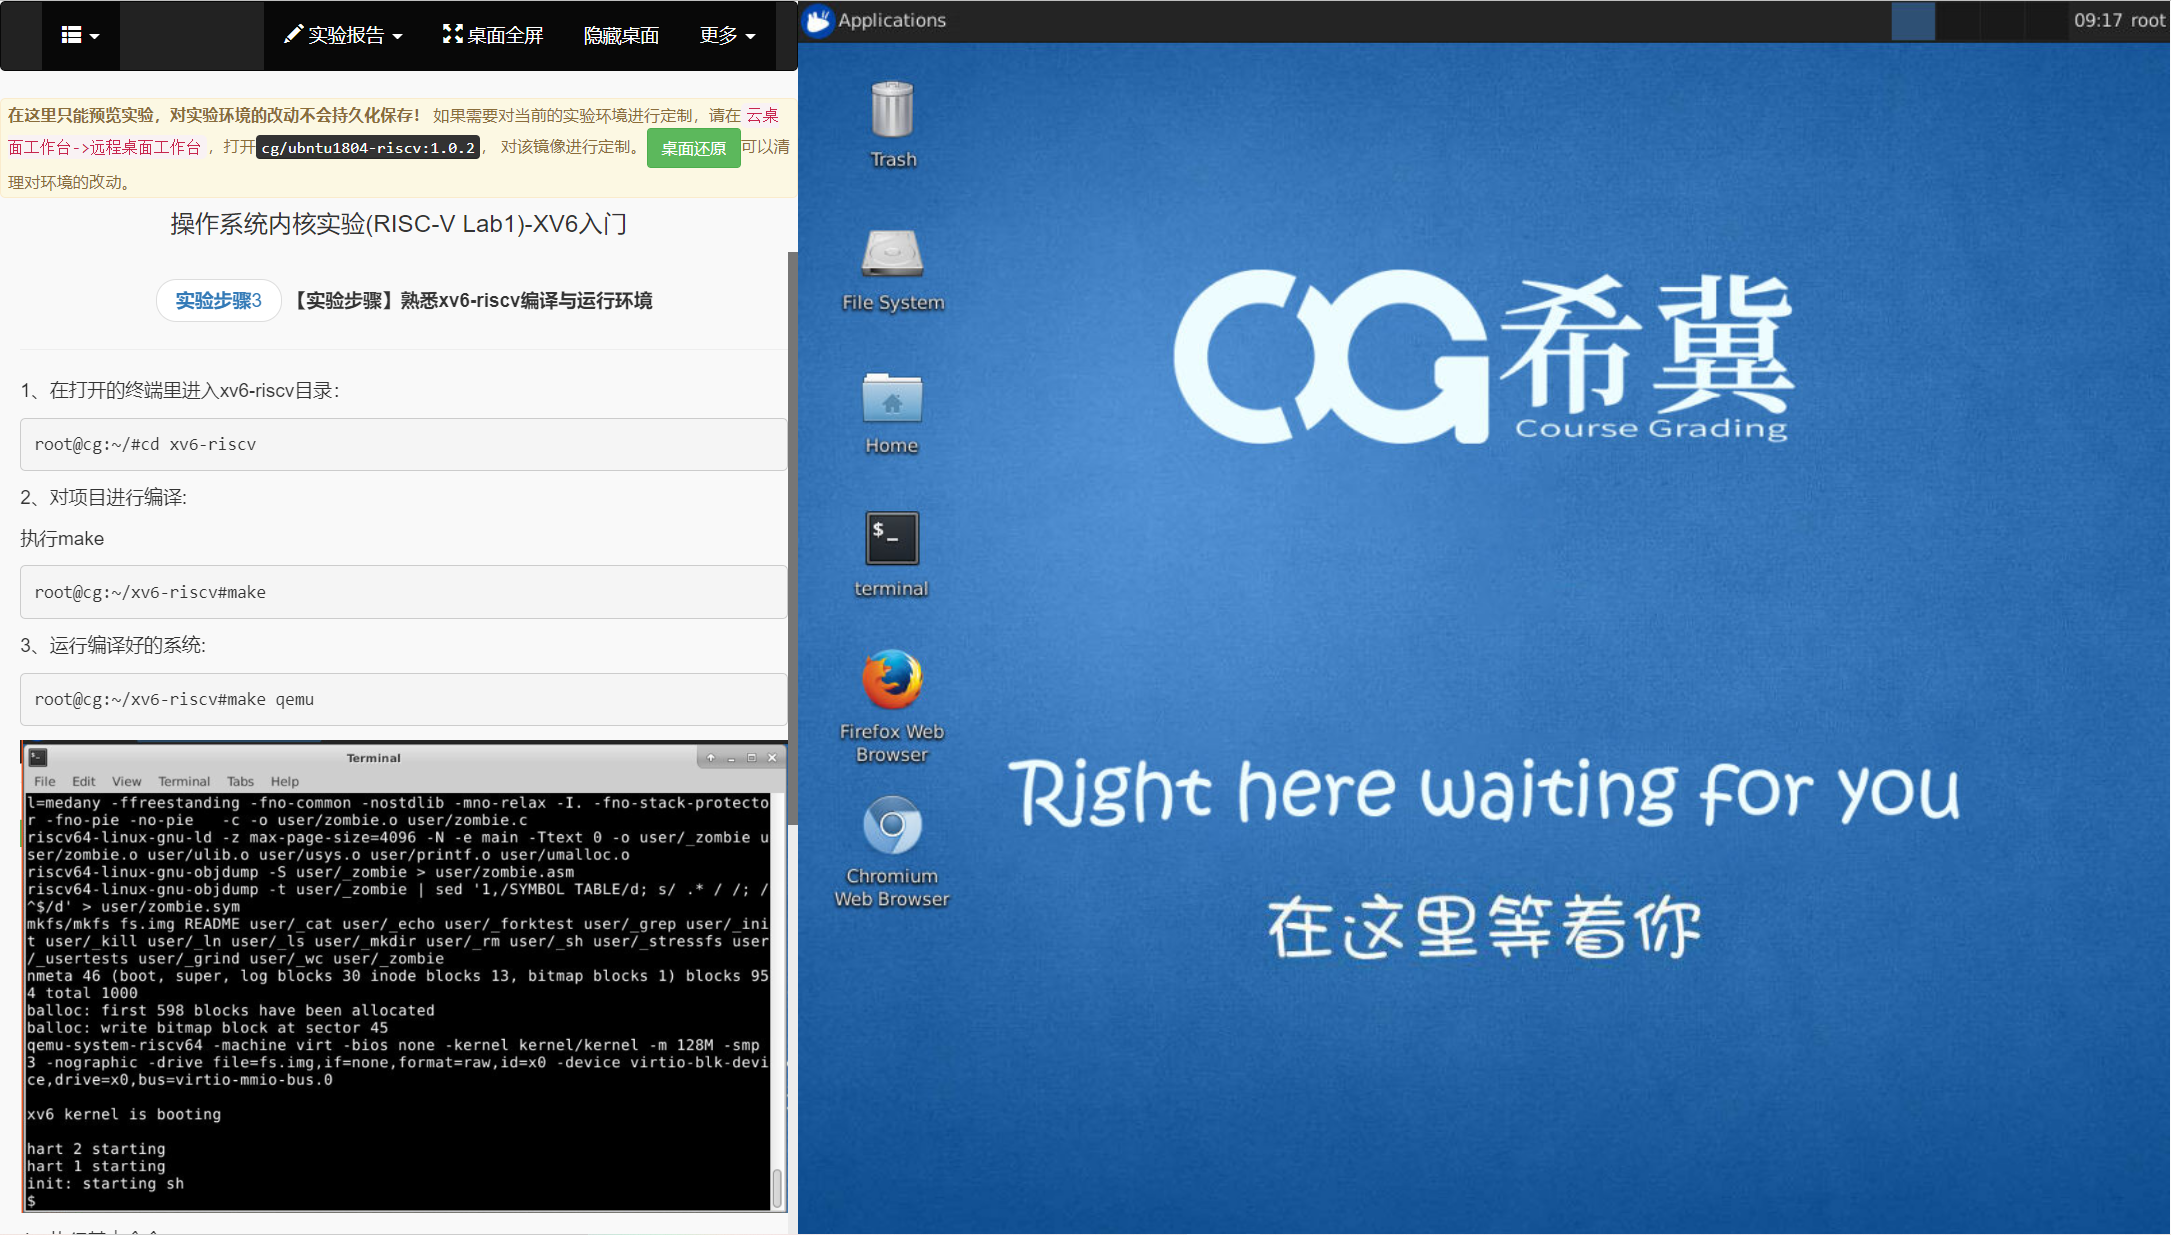Screen dimensions: 2171x1235
Task: Click the root user label in panel
Action: coord(2148,20)
